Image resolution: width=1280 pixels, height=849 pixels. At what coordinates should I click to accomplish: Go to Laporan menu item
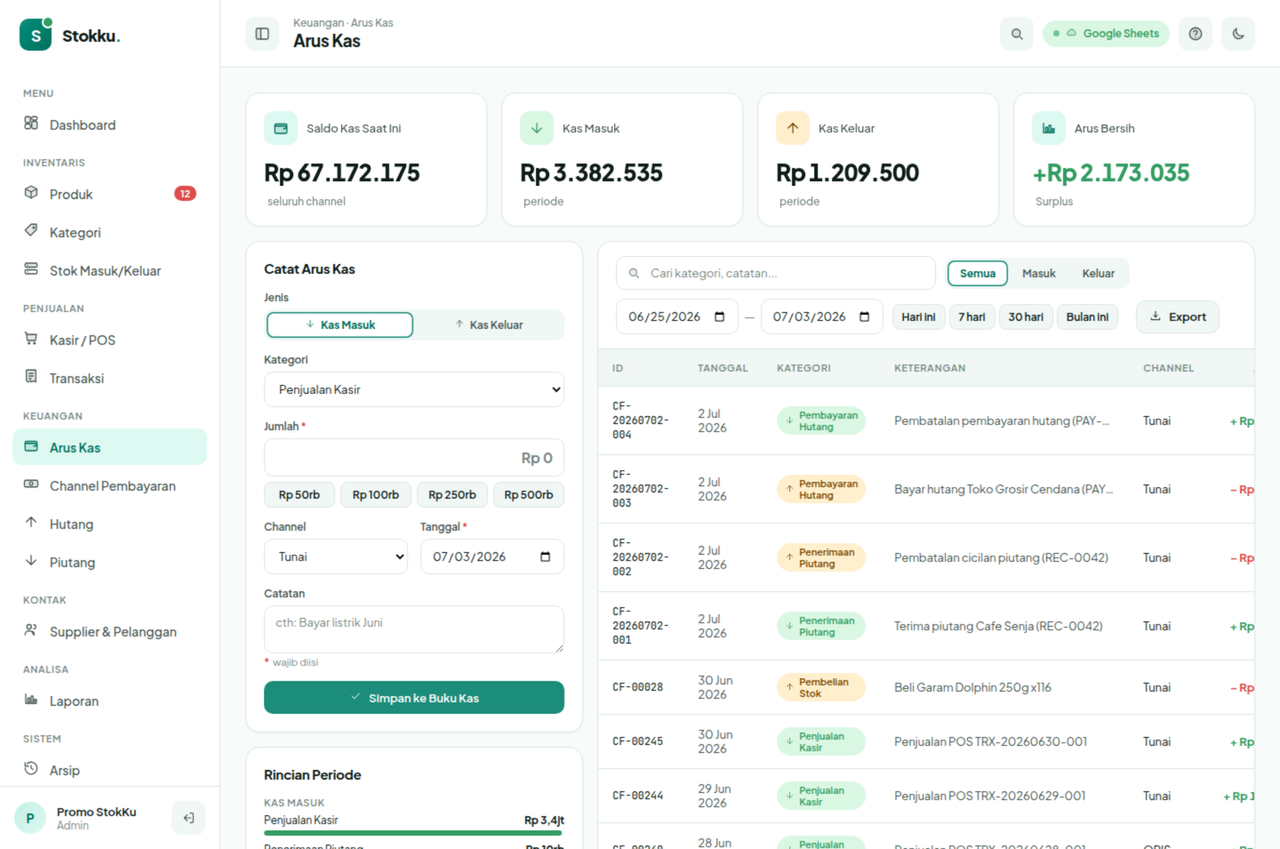tap(110, 701)
